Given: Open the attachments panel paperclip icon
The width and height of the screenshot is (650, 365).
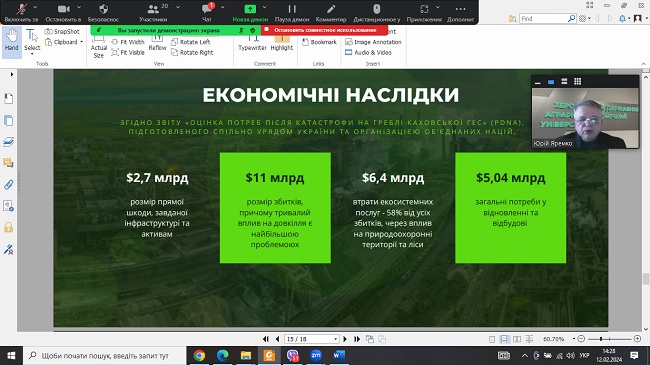Looking at the screenshot, I should [x=8, y=184].
